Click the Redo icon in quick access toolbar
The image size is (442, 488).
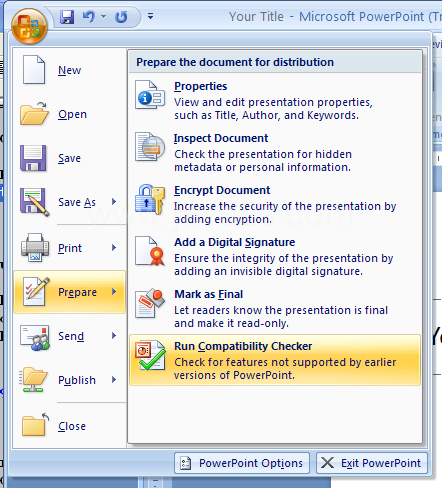121,17
